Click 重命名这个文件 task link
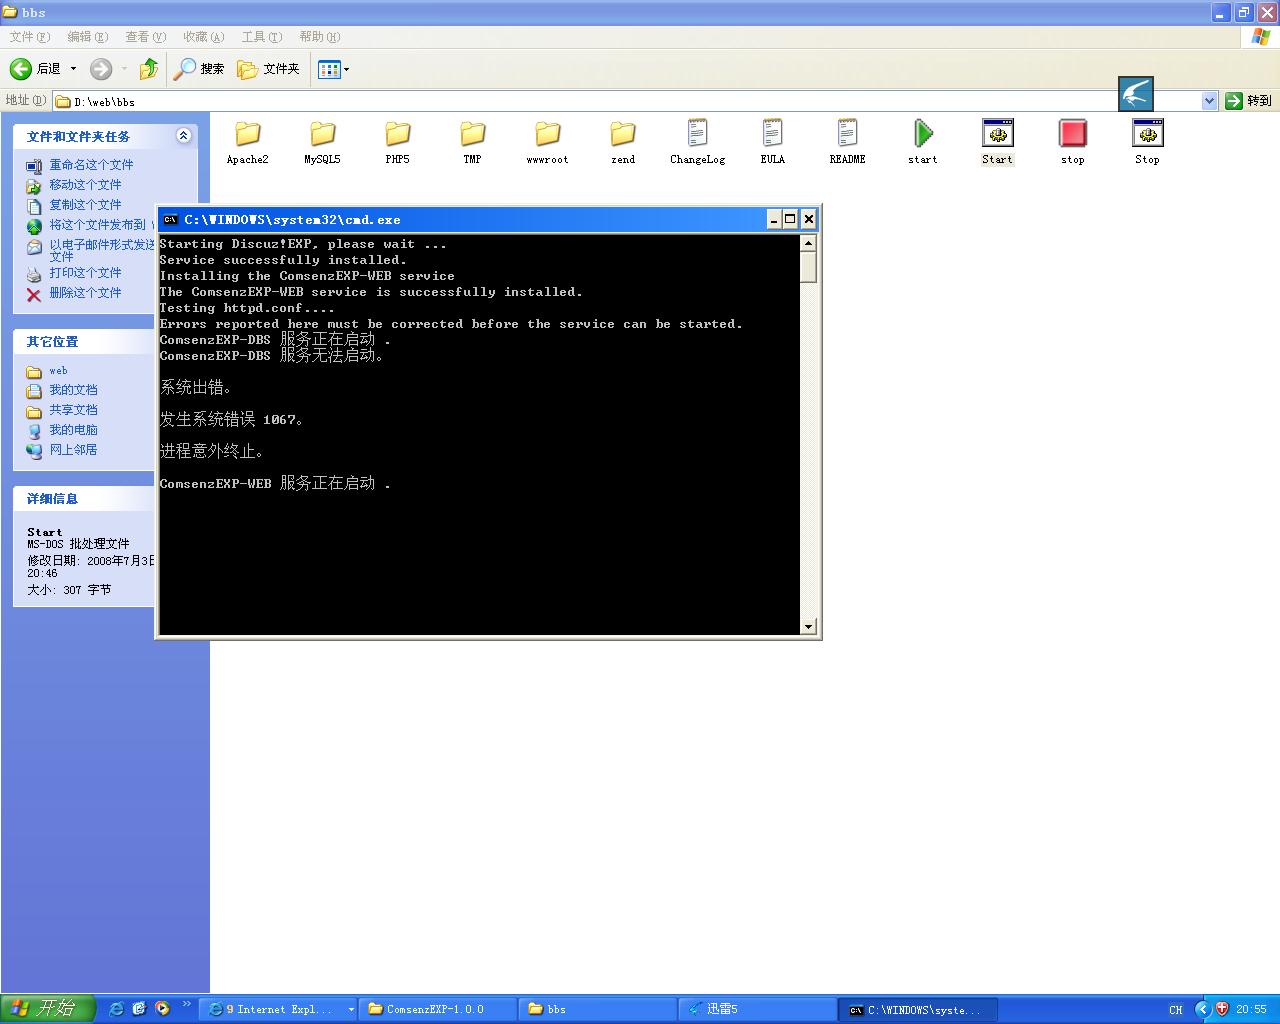The image size is (1280, 1024). coord(91,165)
